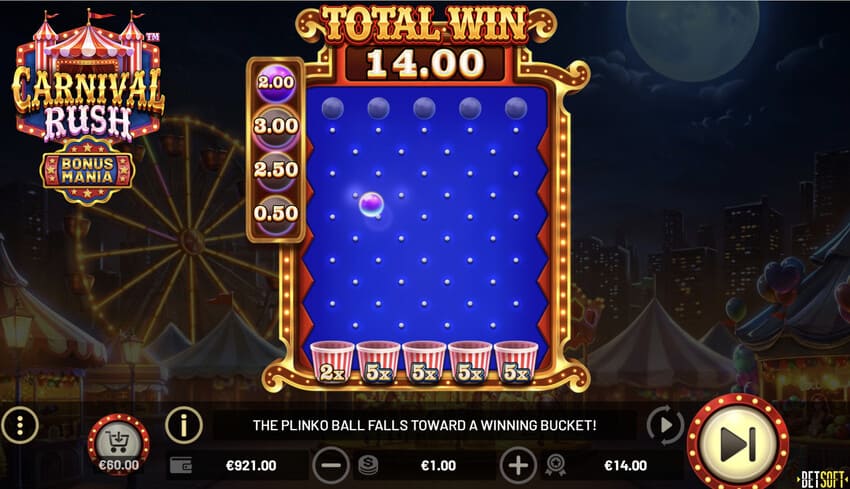Increase the bet with the plus button

pos(518,465)
